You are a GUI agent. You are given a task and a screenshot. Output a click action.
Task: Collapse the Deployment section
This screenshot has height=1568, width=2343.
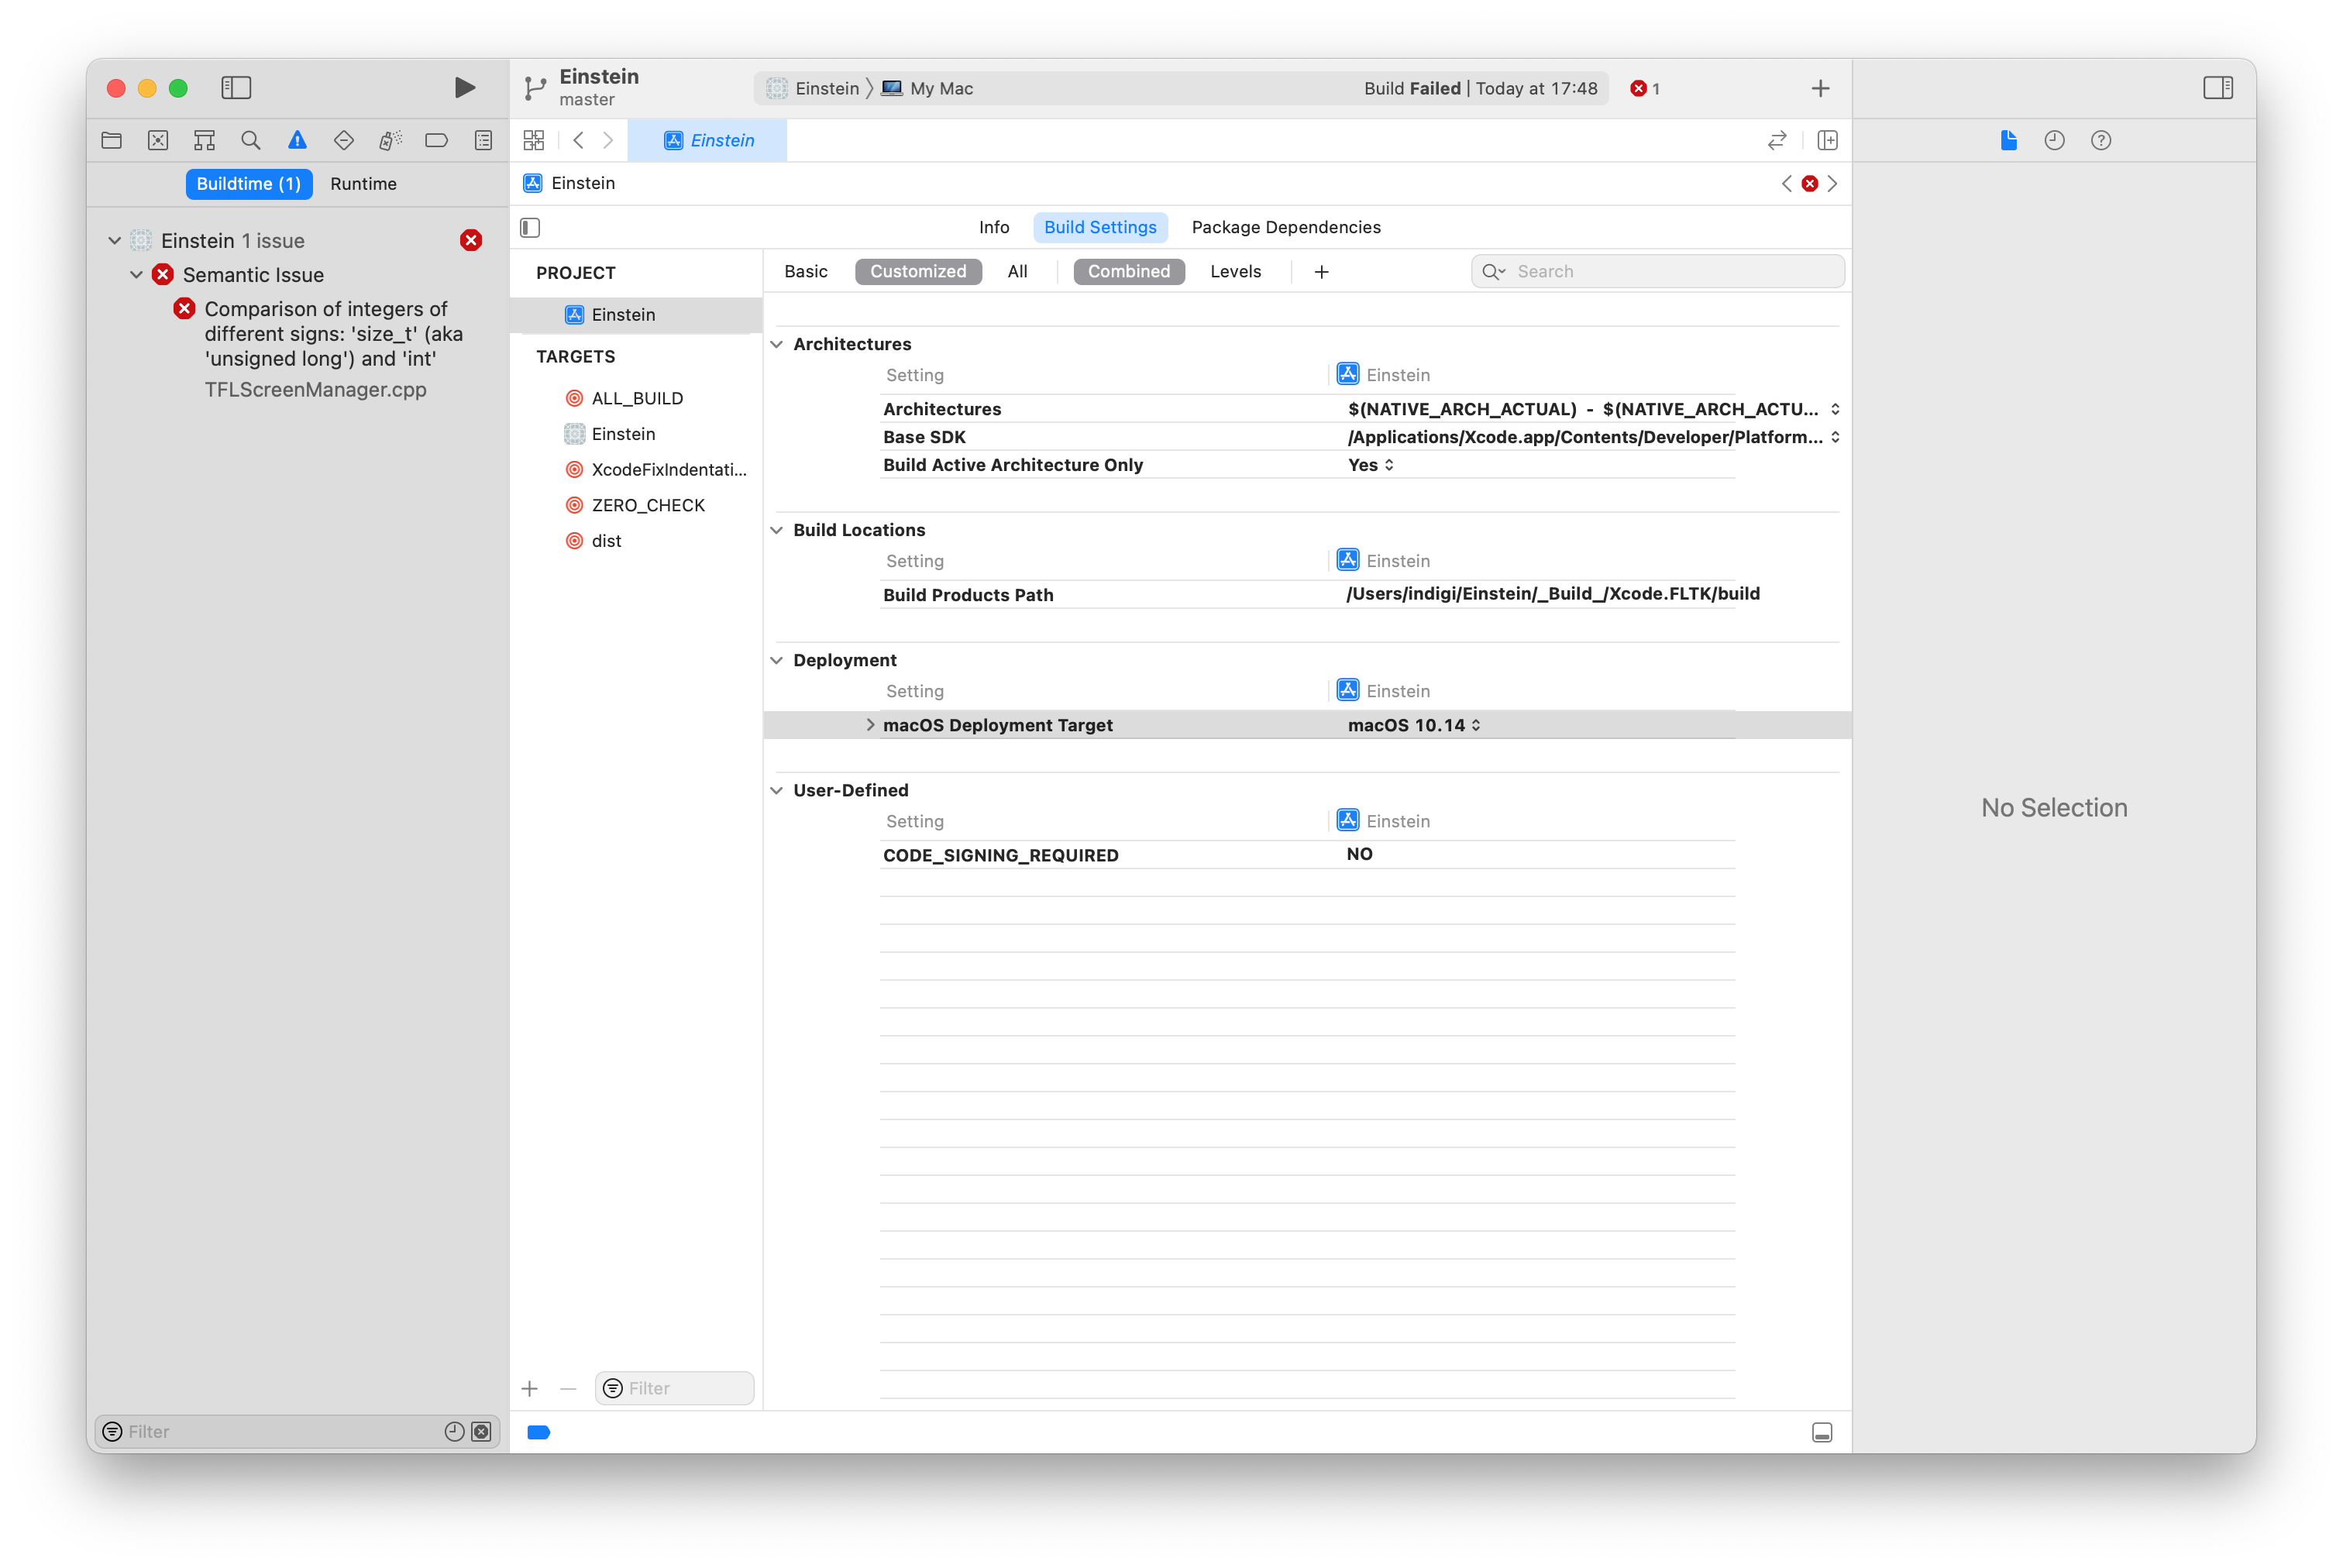[777, 660]
